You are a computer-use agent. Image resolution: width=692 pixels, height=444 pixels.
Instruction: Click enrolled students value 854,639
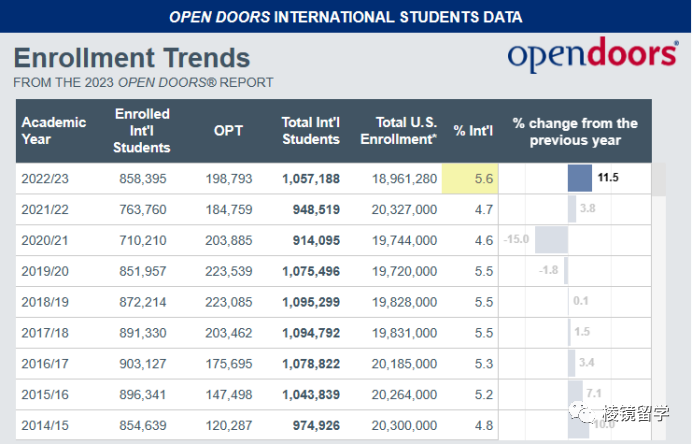tap(143, 425)
